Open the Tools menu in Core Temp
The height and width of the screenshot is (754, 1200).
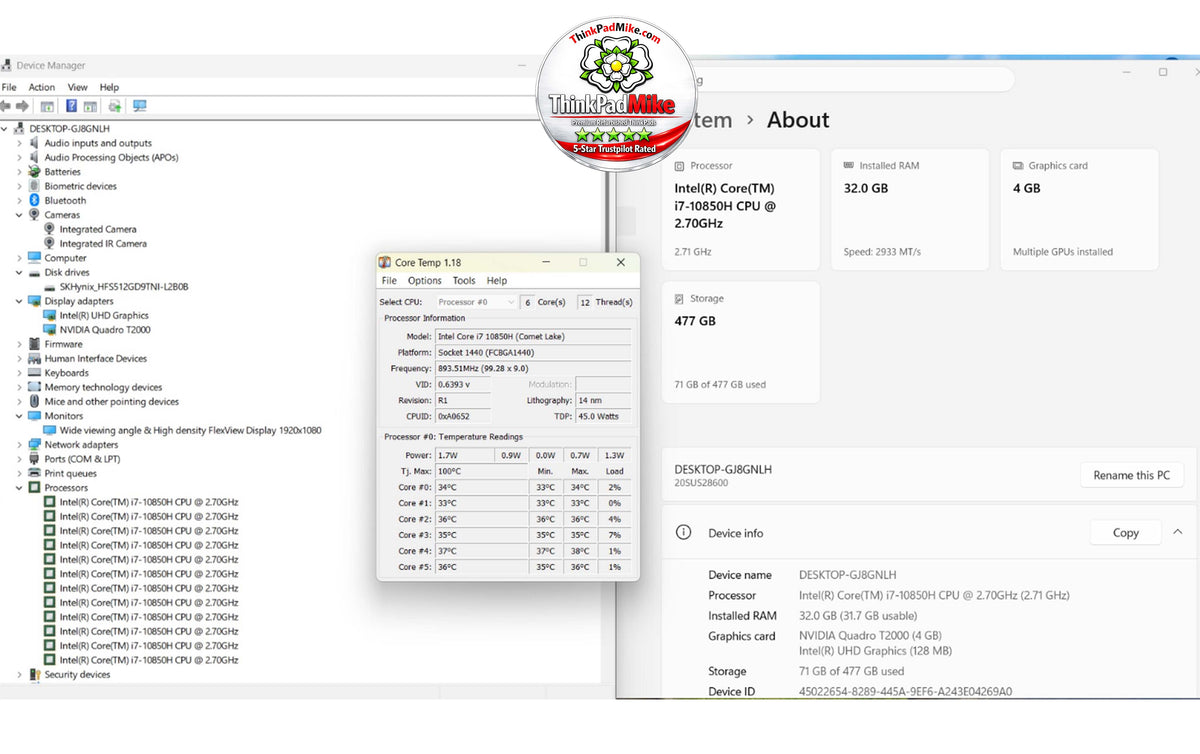pyautogui.click(x=464, y=281)
